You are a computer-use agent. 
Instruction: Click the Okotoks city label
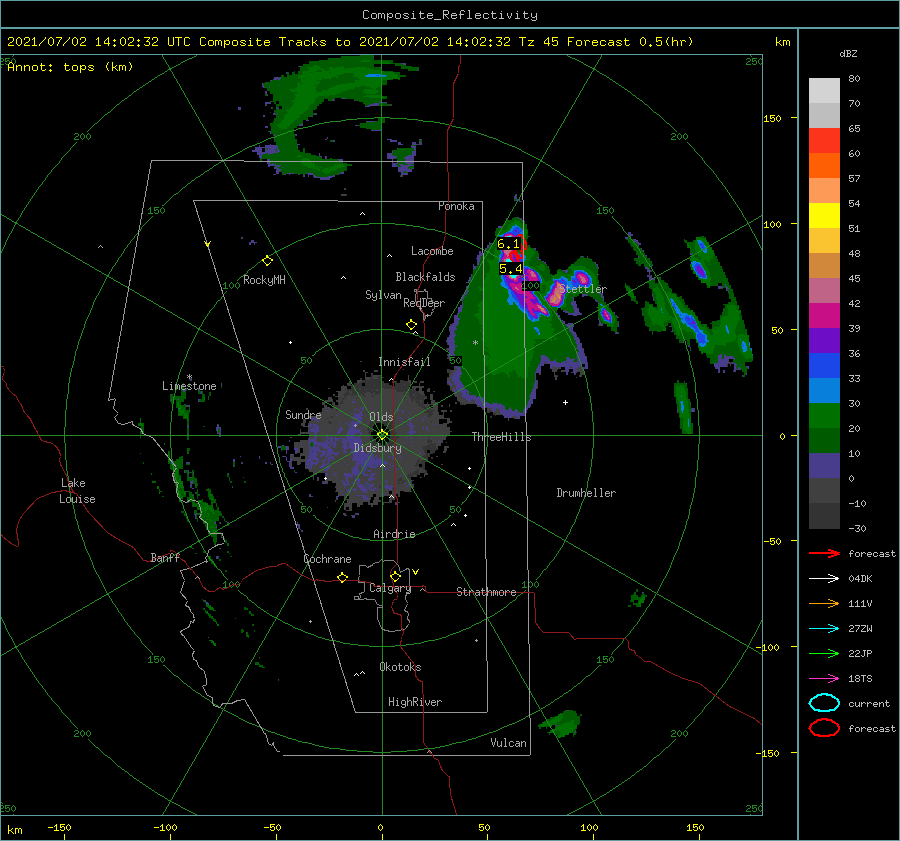pos(400,667)
